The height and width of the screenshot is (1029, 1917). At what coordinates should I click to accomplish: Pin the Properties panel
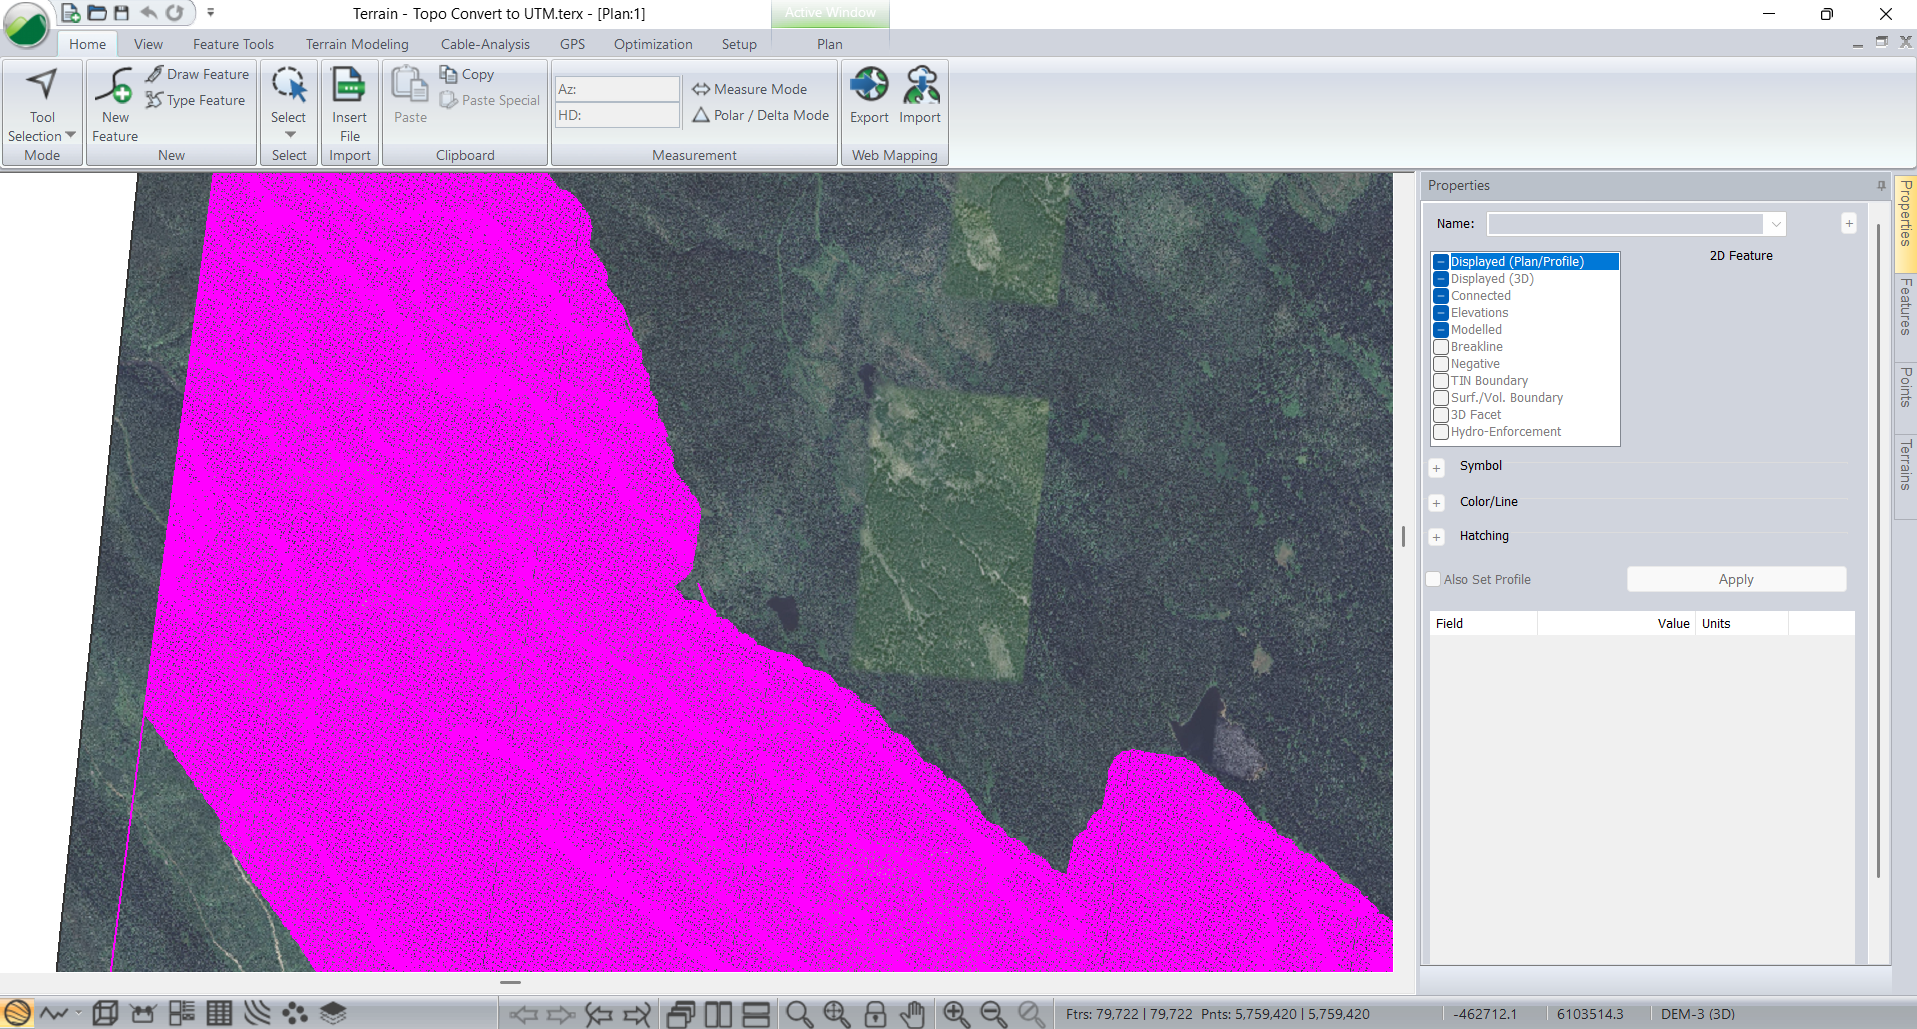[x=1881, y=185]
